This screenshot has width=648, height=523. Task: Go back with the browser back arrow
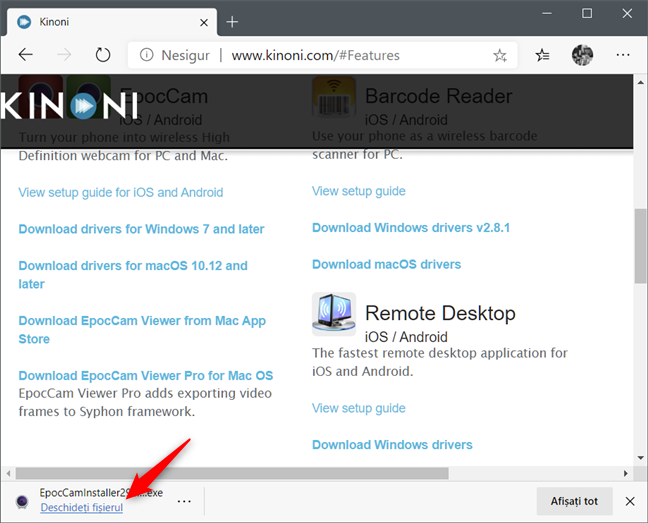[26, 55]
